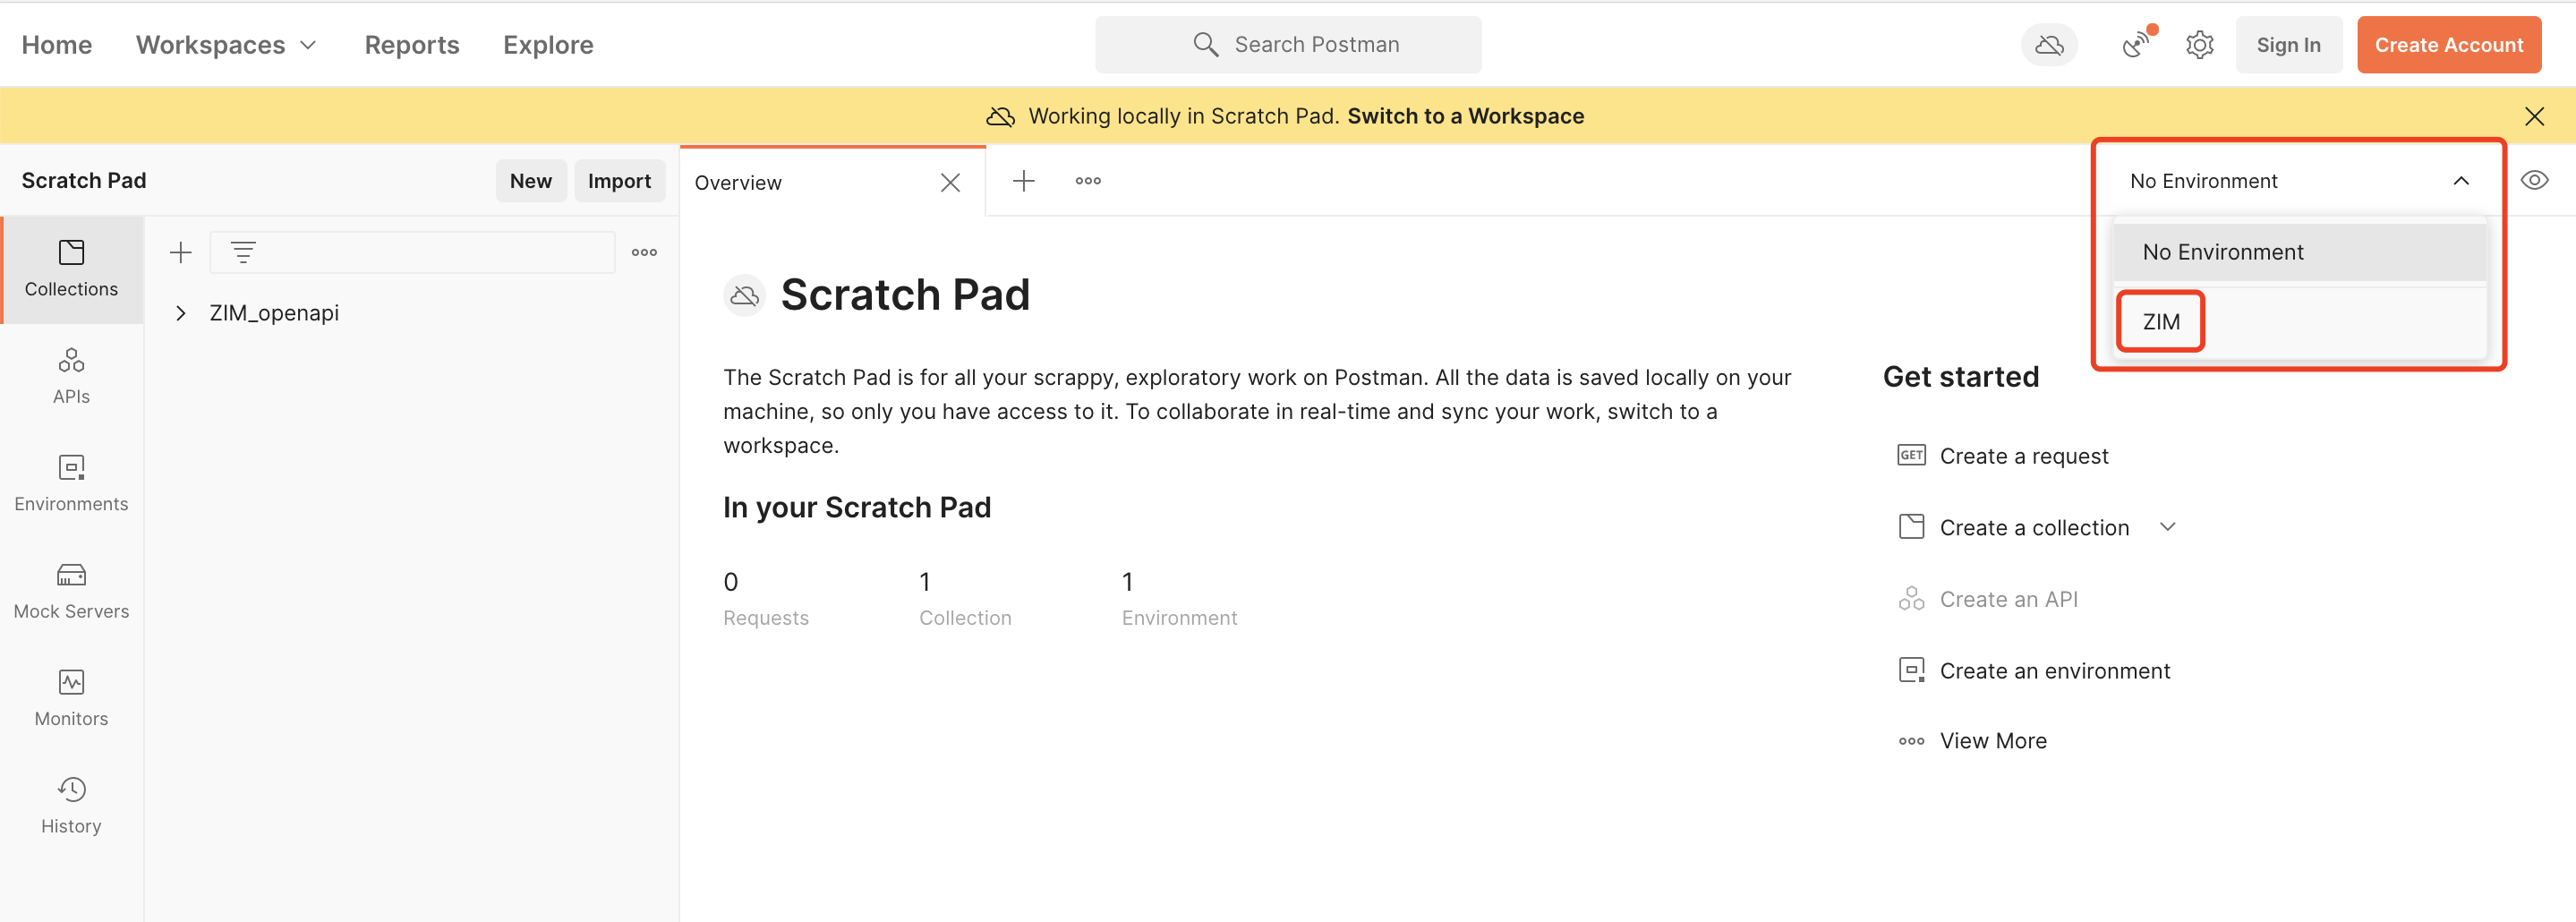
Task: Click Create an environment link
Action: [x=2054, y=670]
